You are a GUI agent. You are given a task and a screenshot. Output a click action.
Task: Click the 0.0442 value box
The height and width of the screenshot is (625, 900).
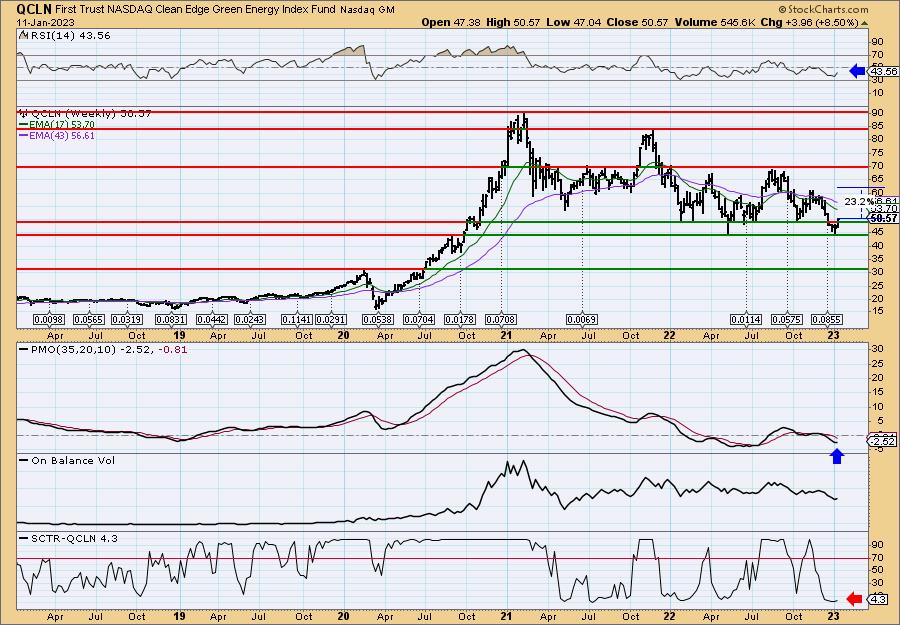pos(212,320)
